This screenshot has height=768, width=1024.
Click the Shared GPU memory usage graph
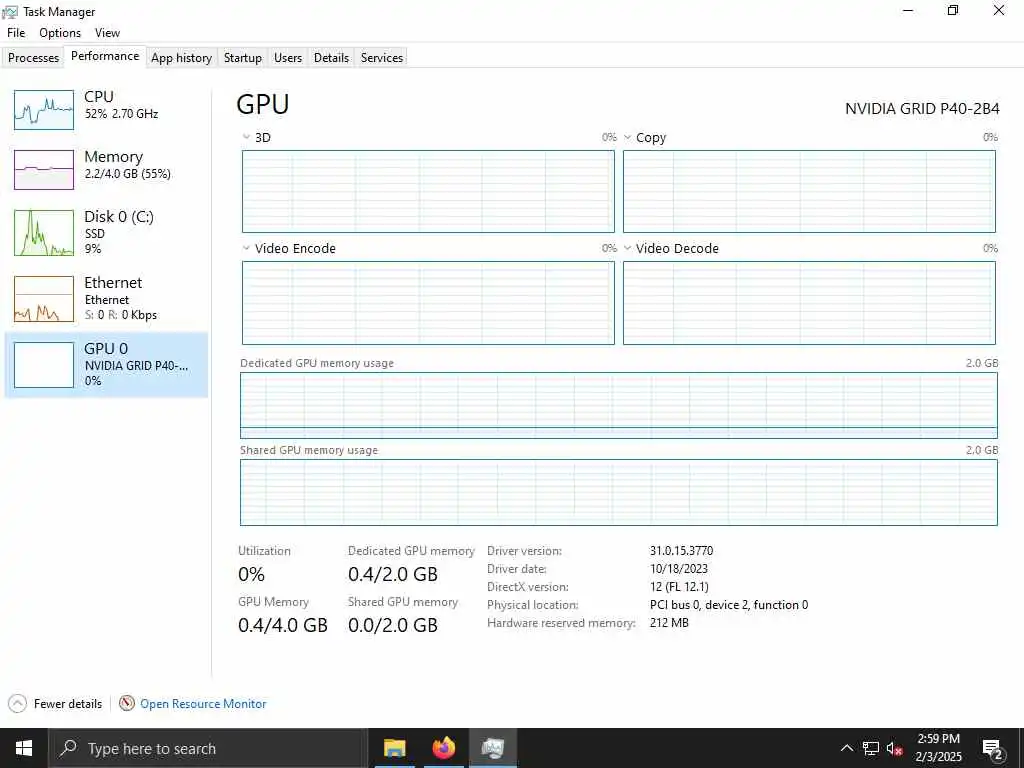tap(618, 492)
